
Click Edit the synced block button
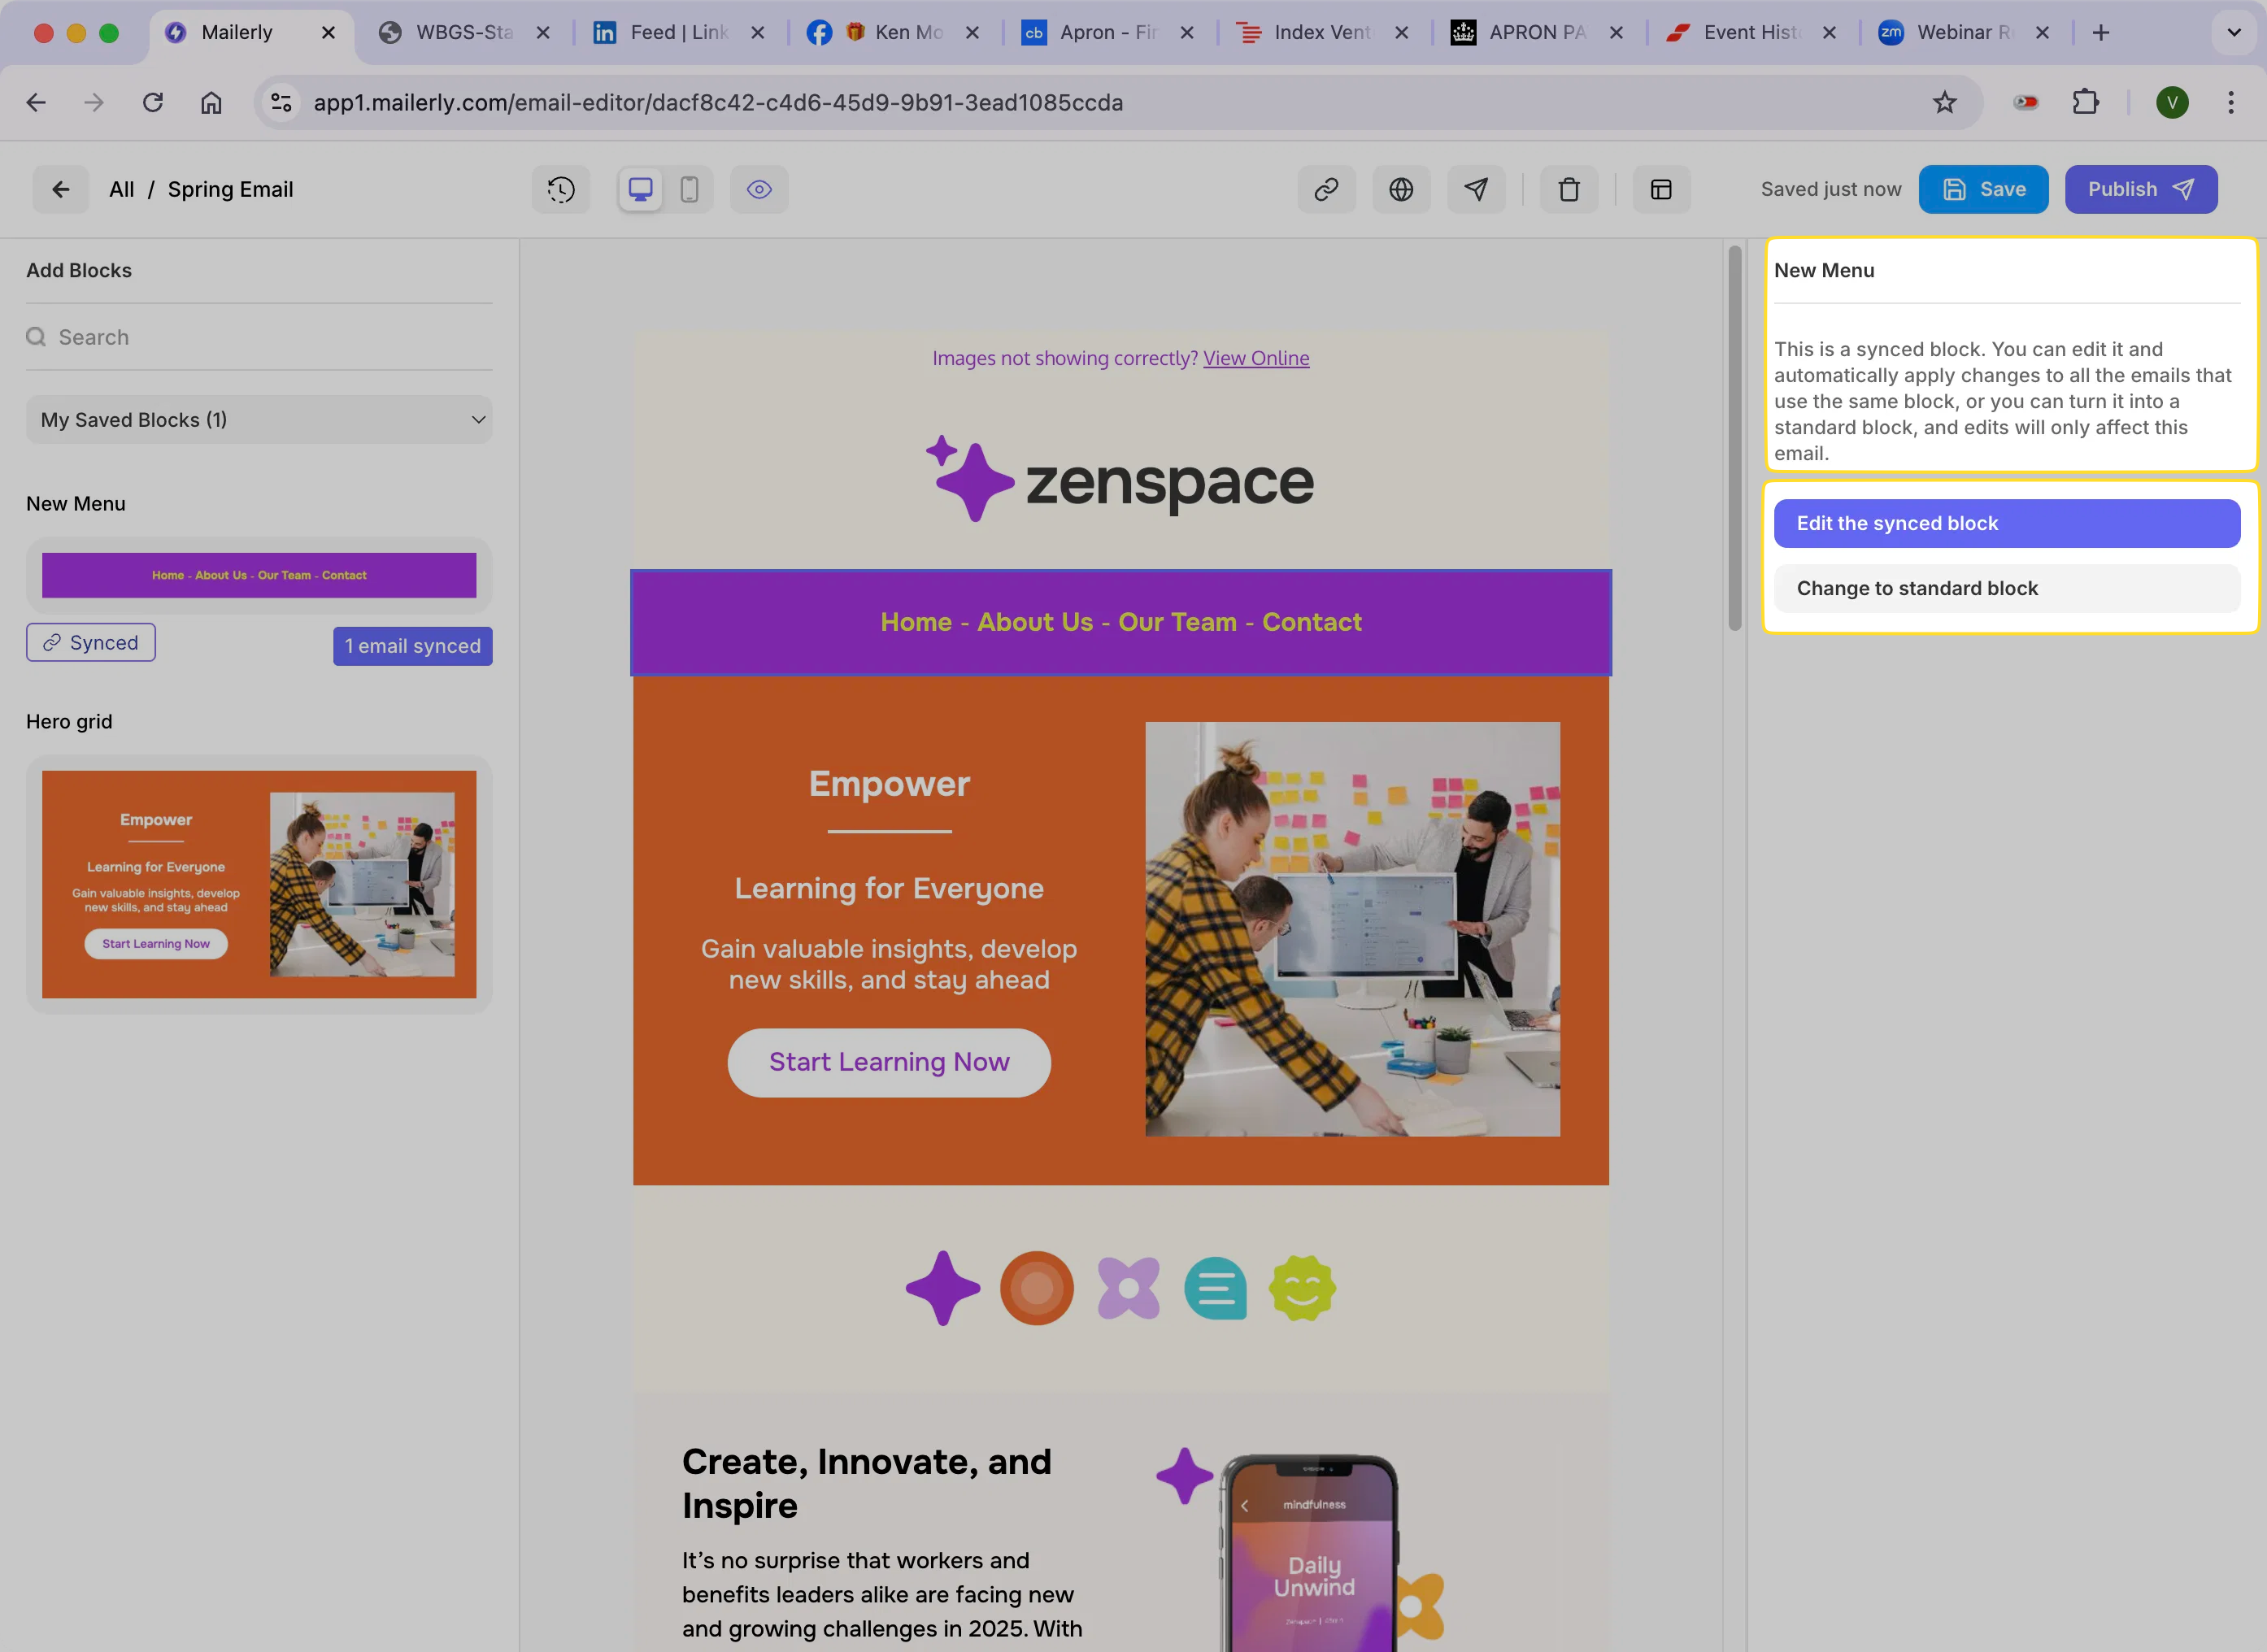[2006, 523]
